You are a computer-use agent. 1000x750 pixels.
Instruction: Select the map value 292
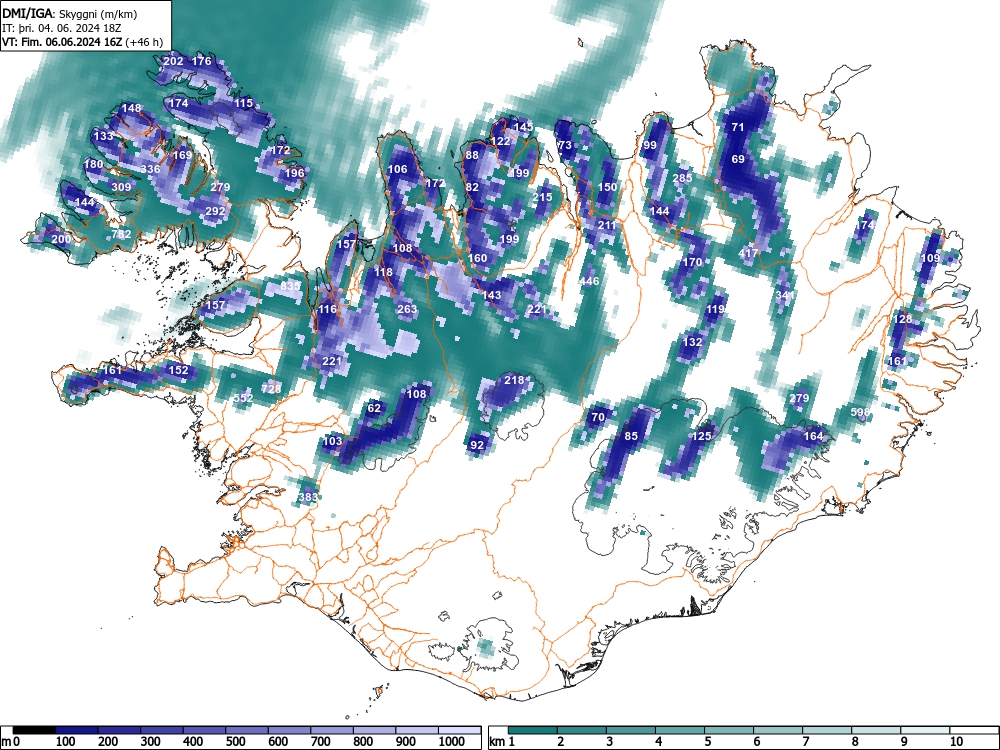(x=216, y=211)
